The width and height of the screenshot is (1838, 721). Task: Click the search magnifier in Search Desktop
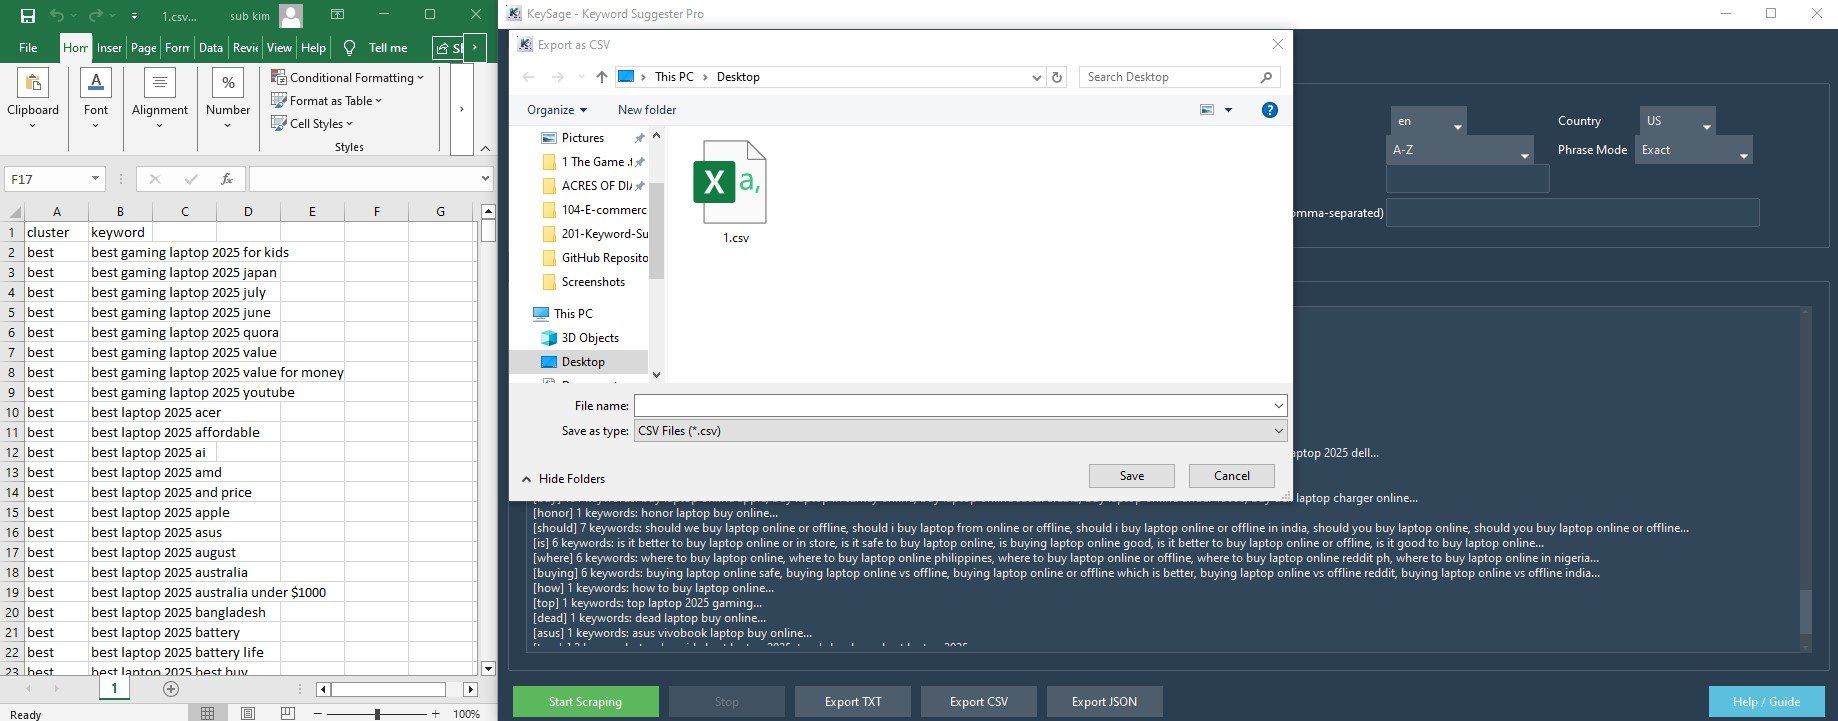(1266, 77)
